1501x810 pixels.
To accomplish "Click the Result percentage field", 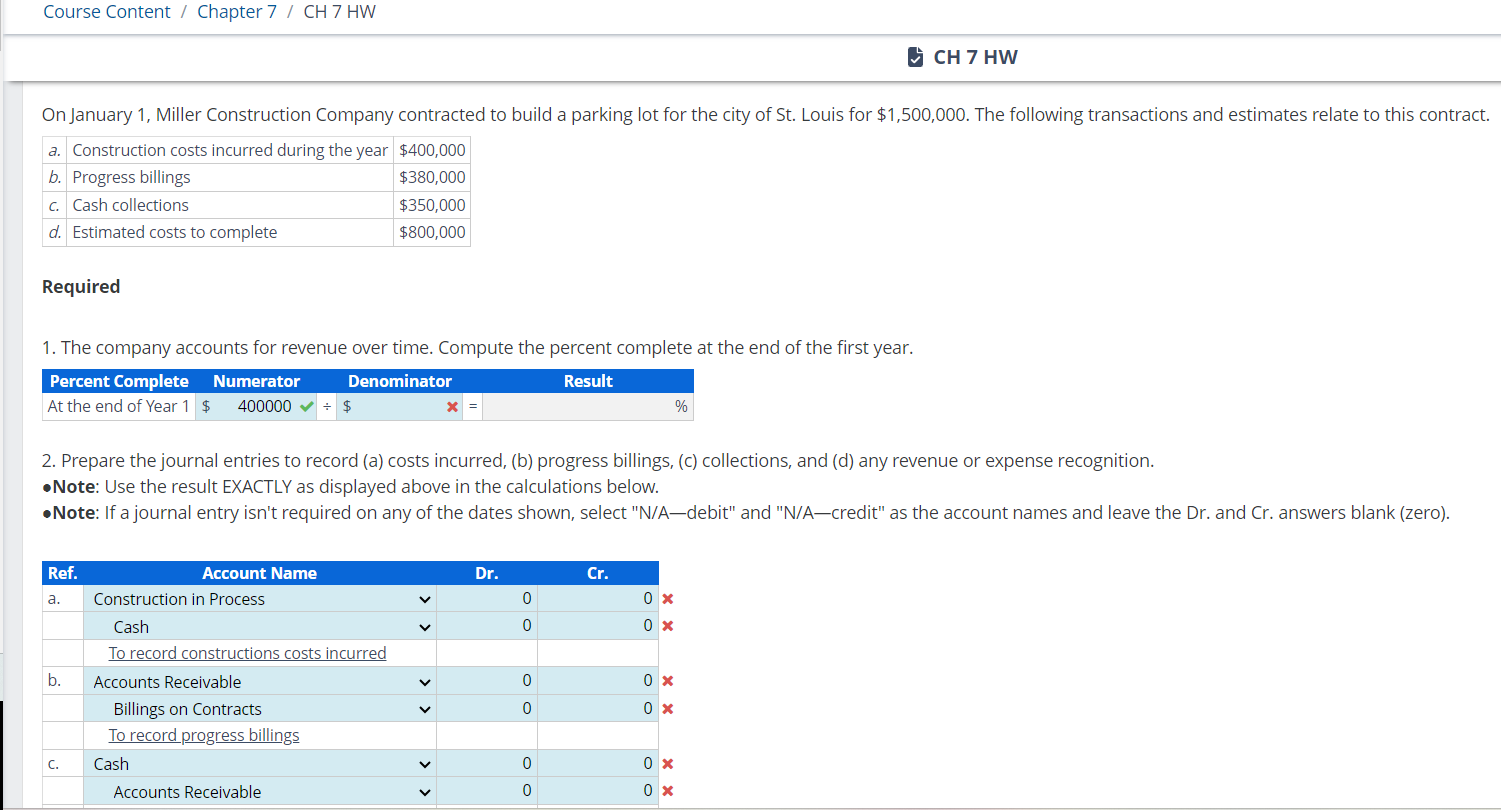I will tap(588, 406).
